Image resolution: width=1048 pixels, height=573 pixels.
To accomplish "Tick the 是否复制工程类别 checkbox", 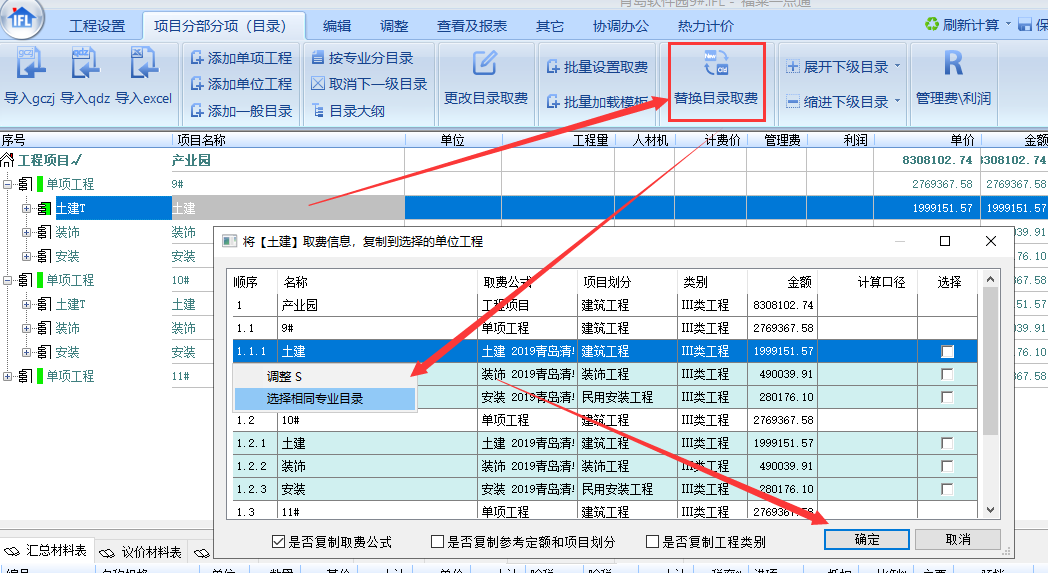I will (x=653, y=542).
